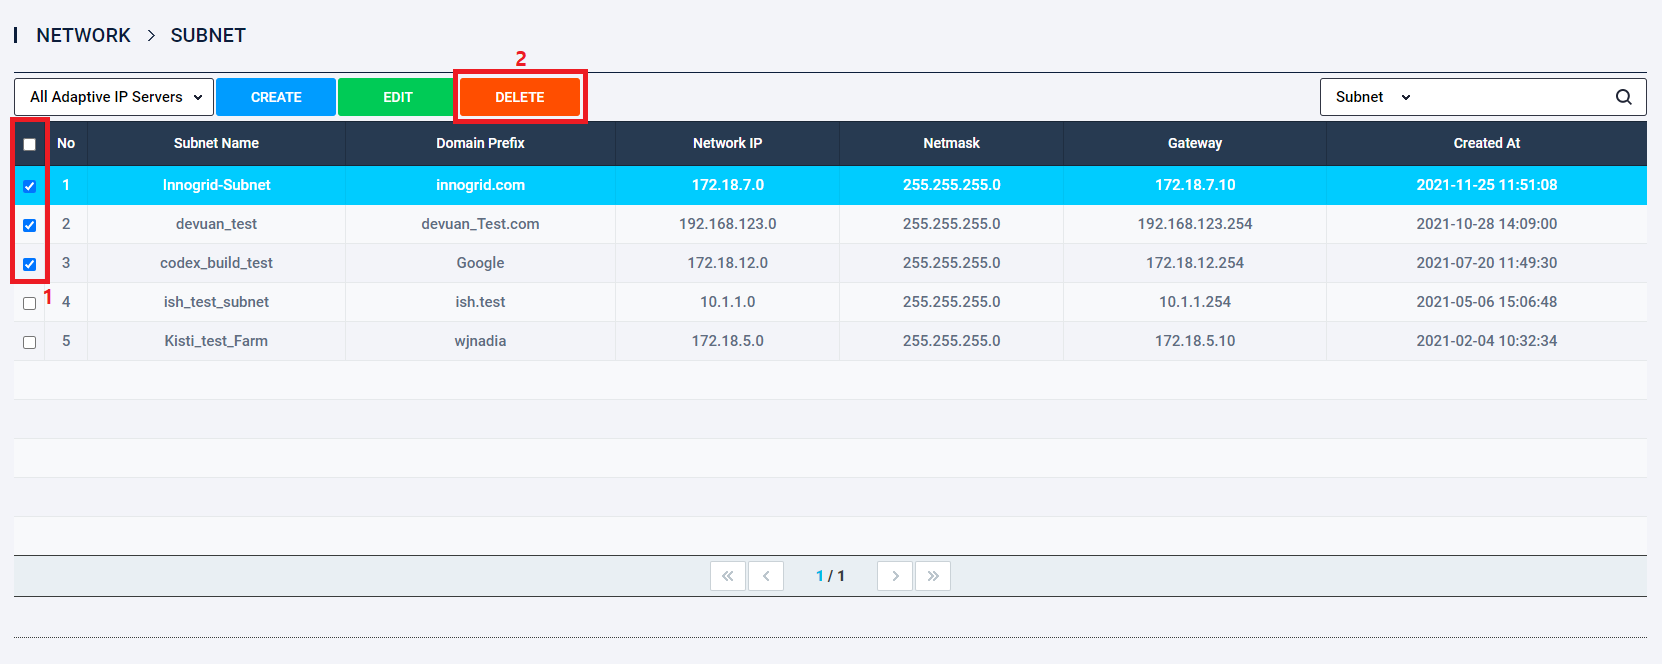Screen dimensions: 1662x664
Task: Click wjnadia domain prefix cell
Action: coord(480,341)
